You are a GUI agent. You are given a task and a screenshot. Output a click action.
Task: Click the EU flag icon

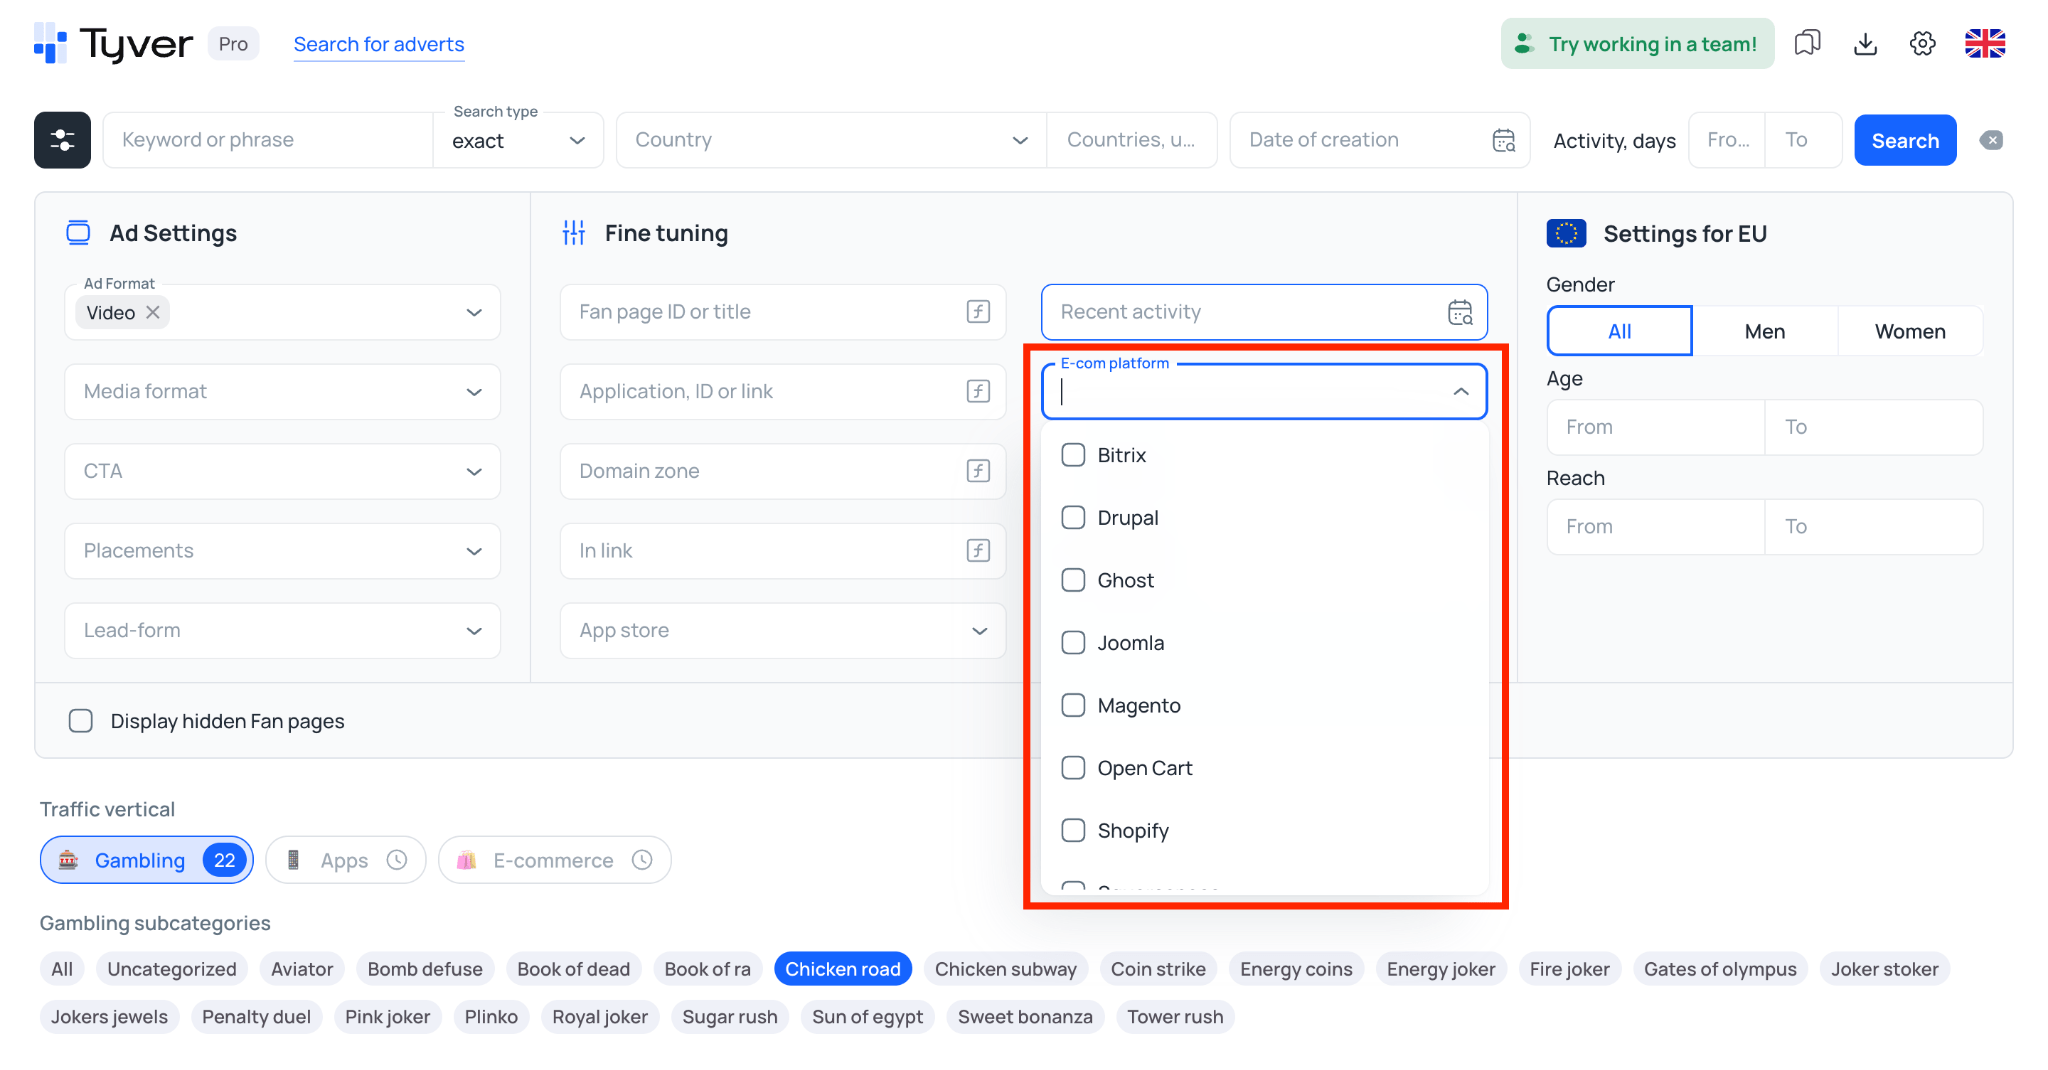pos(1566,233)
